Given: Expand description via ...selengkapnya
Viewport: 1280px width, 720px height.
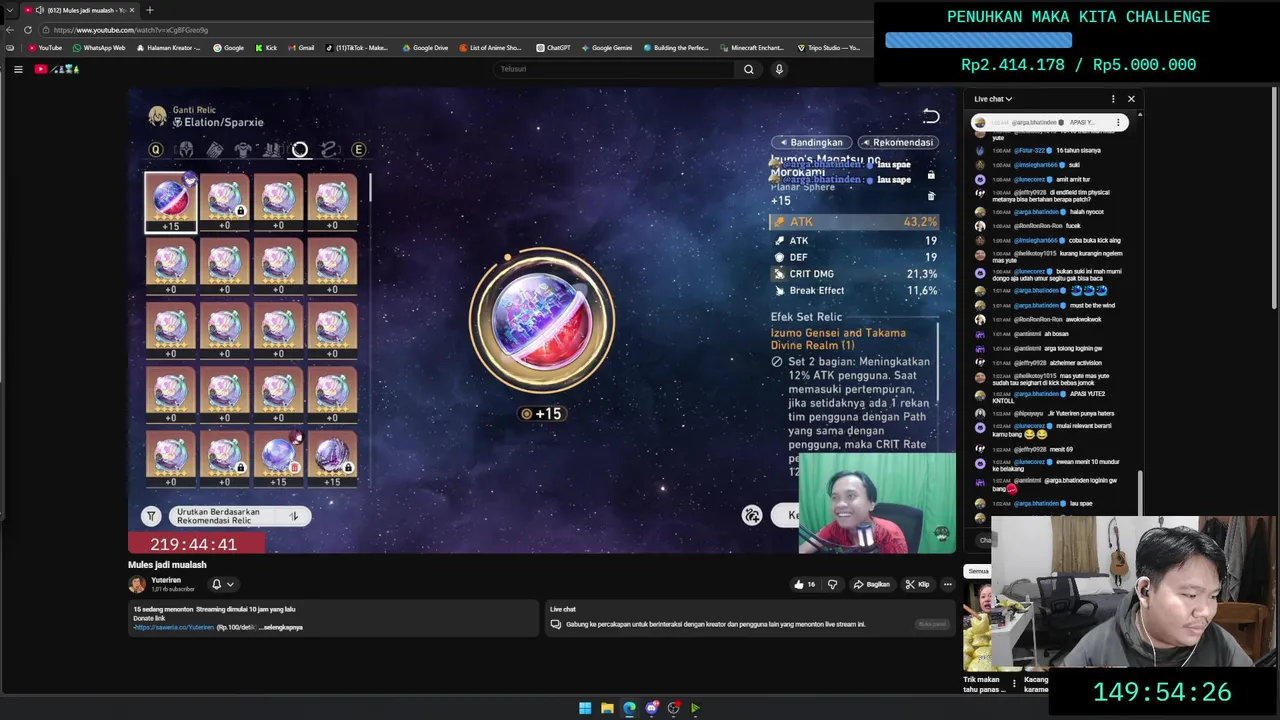Looking at the screenshot, I should pos(279,627).
